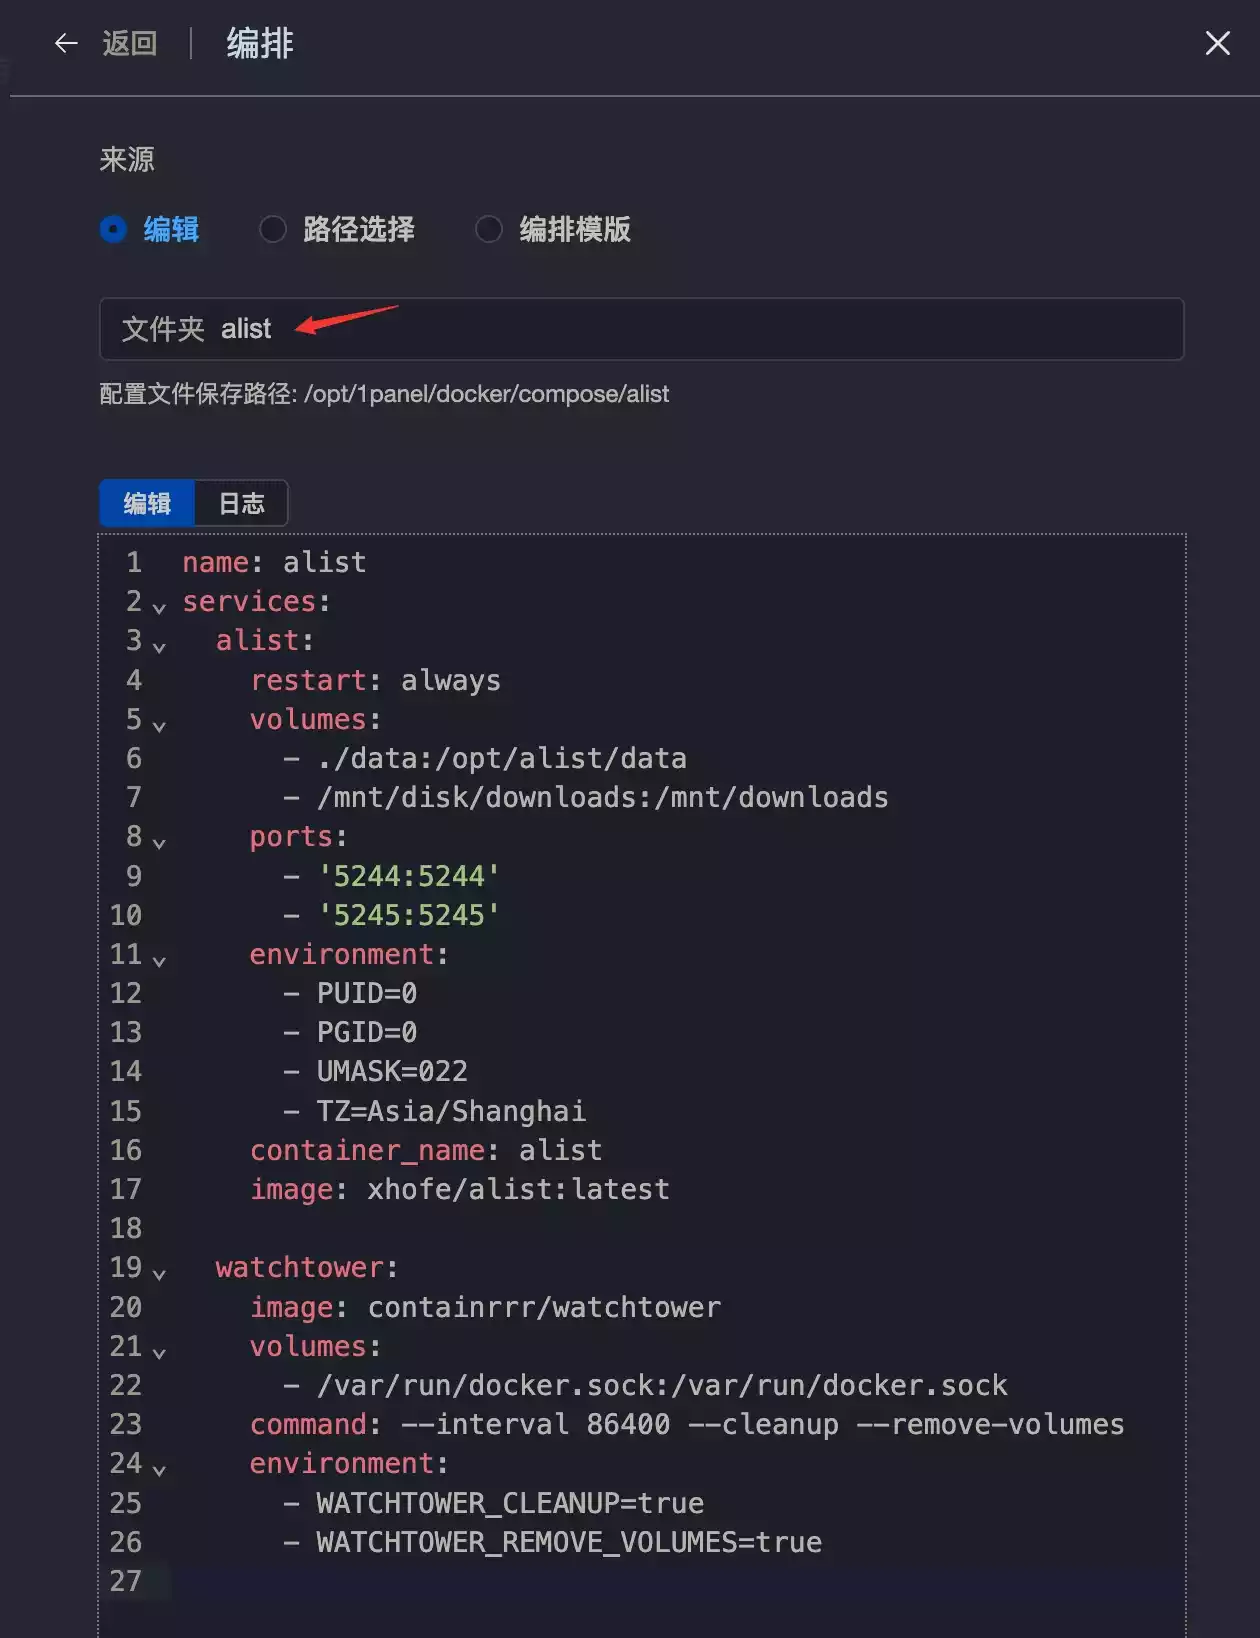Viewport: 1260px width, 1638px height.
Task: Select the 路径选择 radio option
Action: [273, 229]
